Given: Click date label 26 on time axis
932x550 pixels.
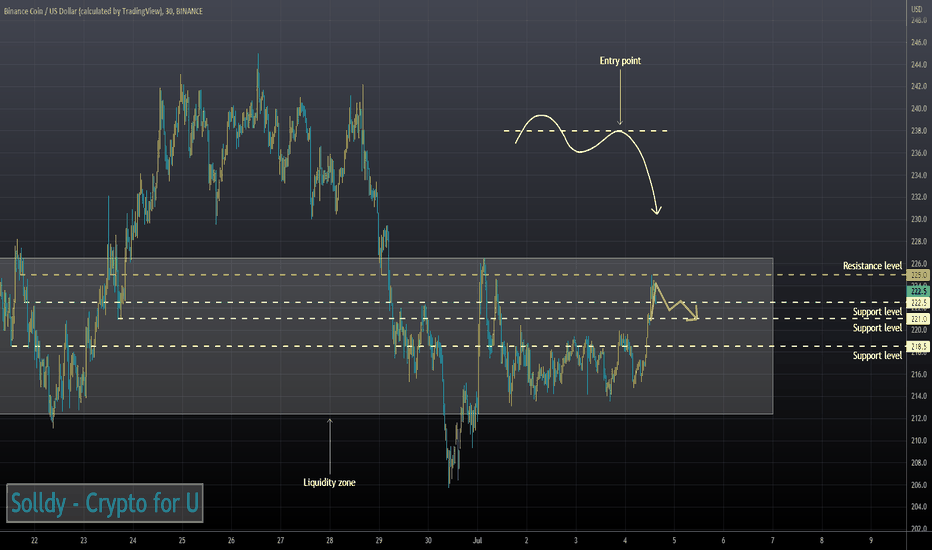Looking at the screenshot, I should pos(231,540).
